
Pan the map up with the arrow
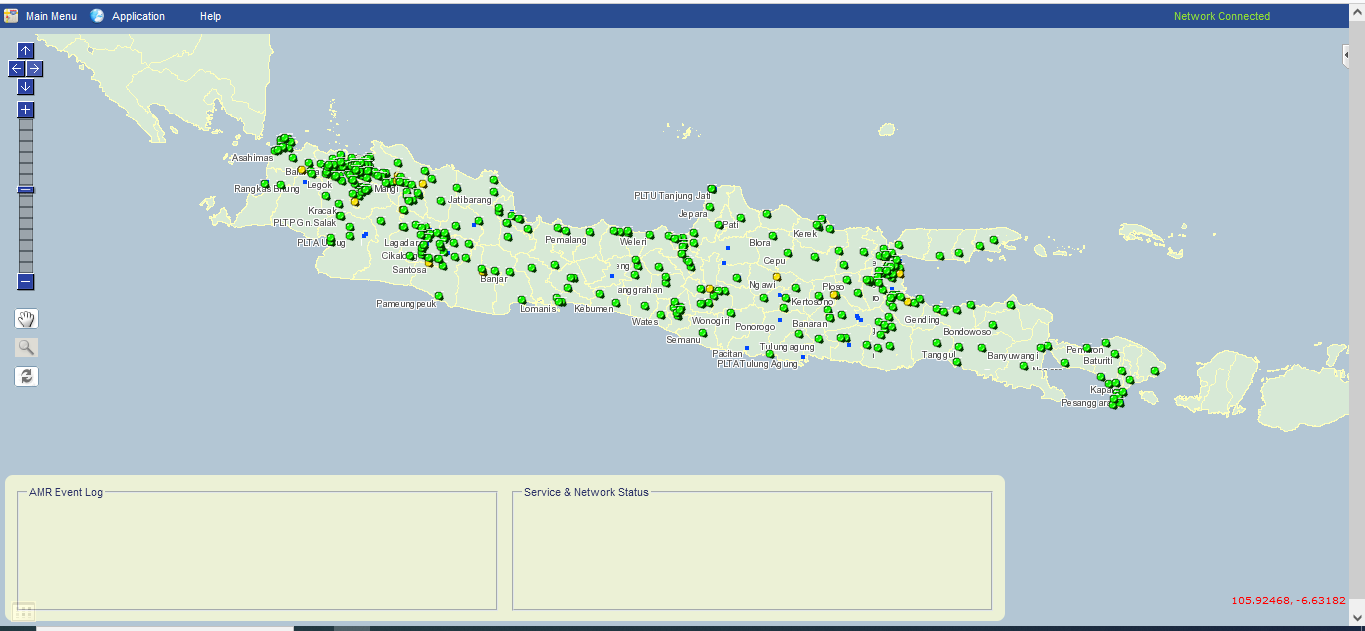click(26, 51)
